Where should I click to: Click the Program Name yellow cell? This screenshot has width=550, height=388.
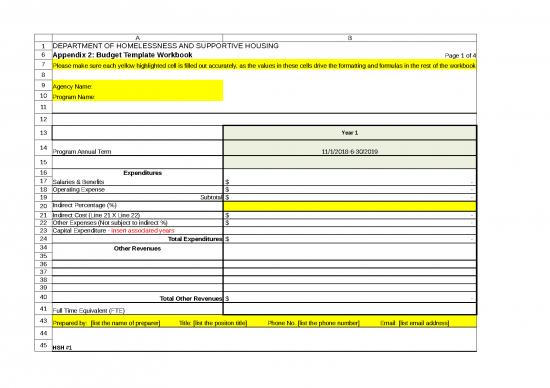click(138, 96)
